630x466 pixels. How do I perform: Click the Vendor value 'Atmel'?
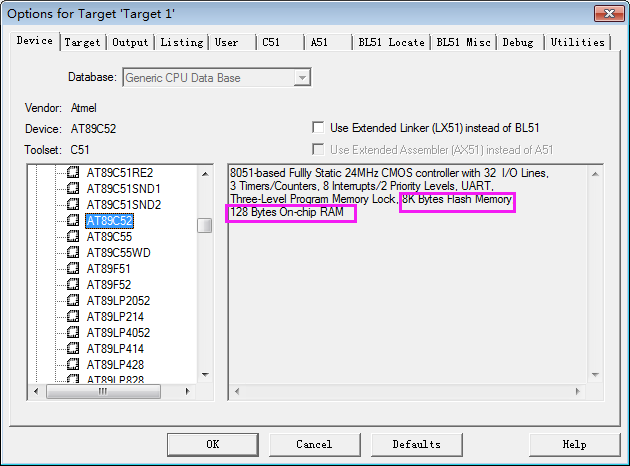pos(84,108)
